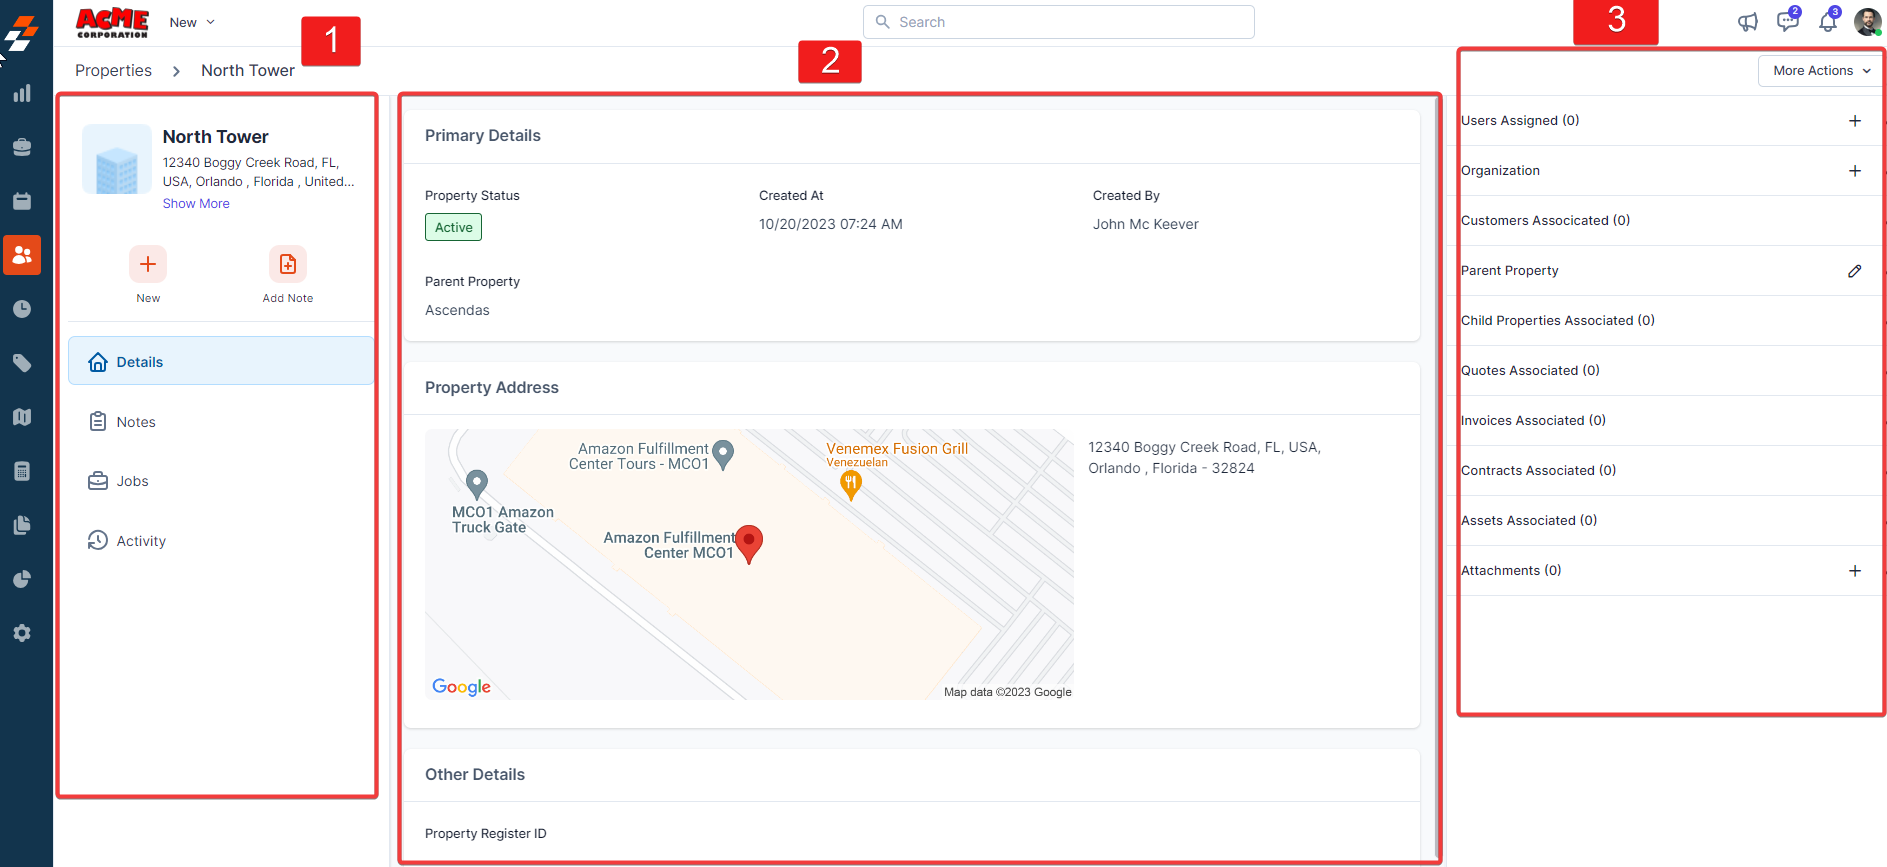Expand the More Actions dropdown

tap(1820, 71)
